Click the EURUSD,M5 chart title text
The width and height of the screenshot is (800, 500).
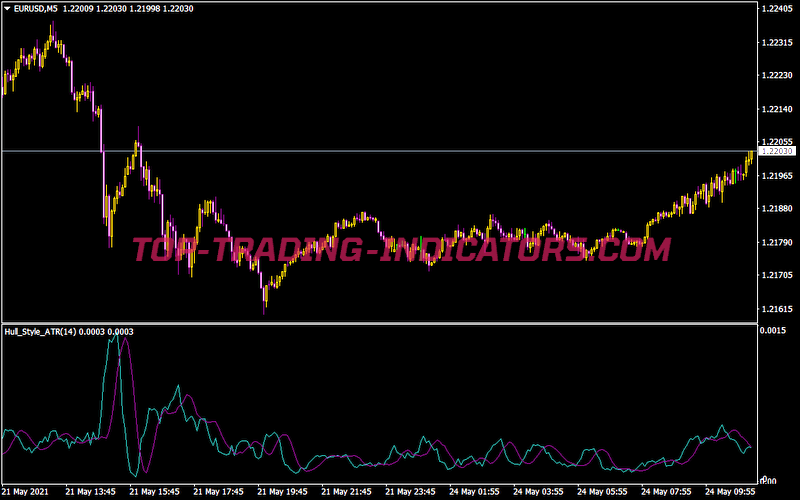click(37, 9)
